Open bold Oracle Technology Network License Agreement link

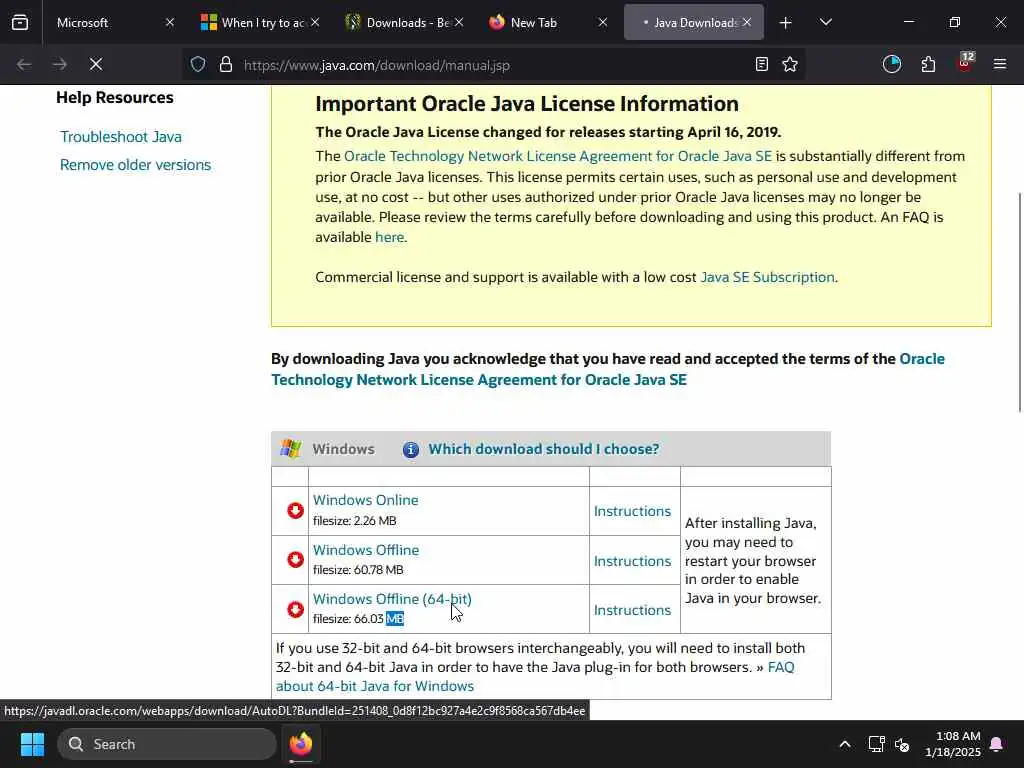pos(608,369)
